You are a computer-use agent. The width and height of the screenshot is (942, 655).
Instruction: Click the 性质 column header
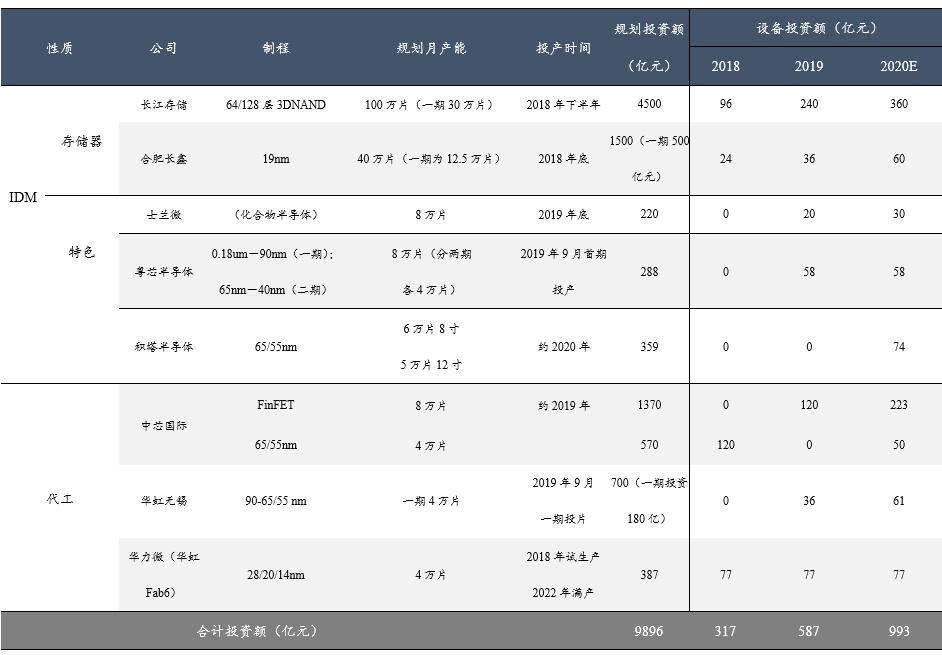pos(60,48)
